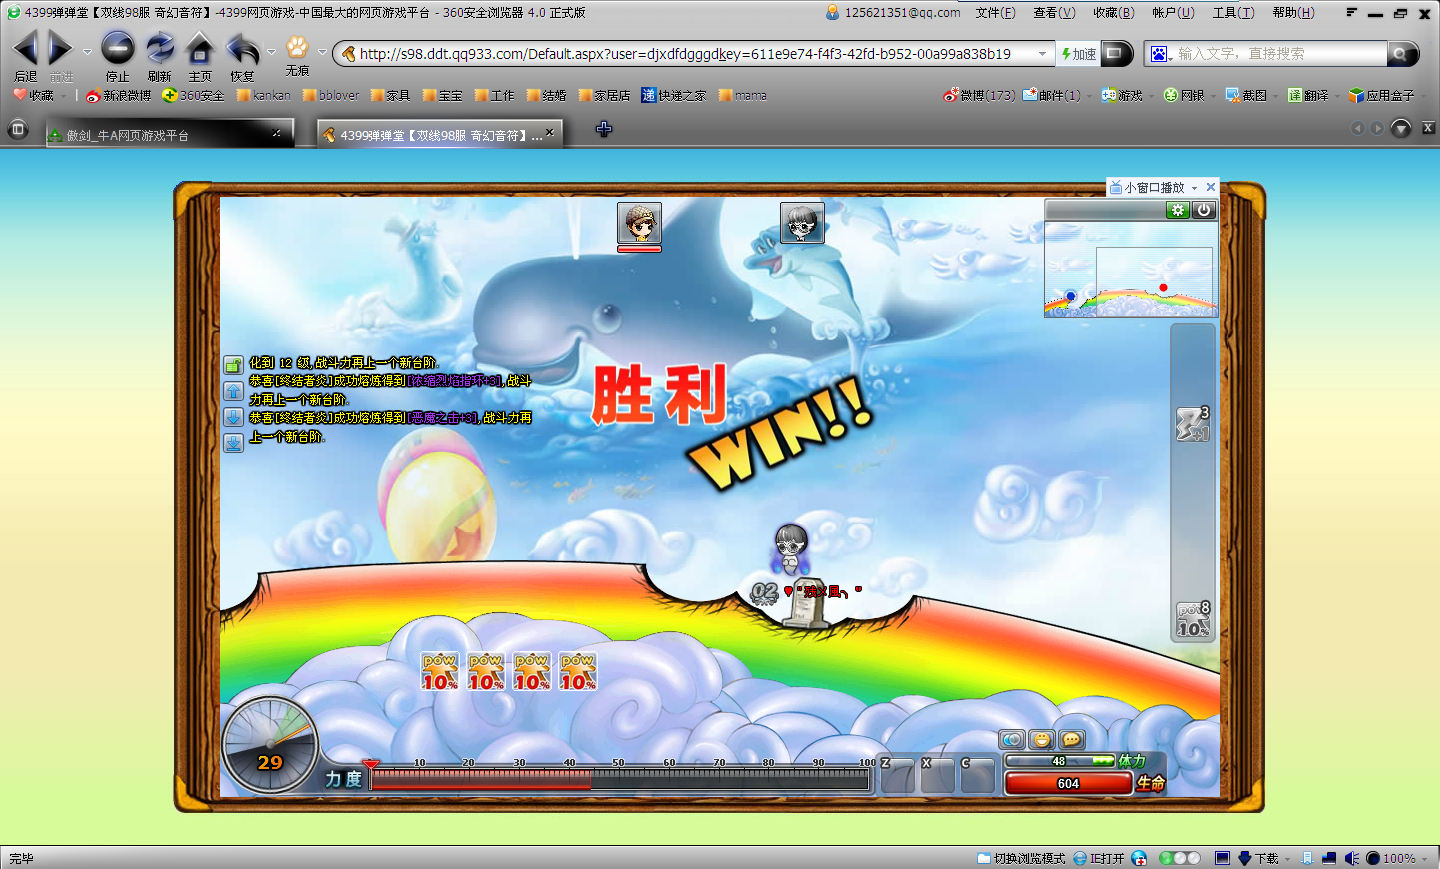This screenshot has width=1440, height=869.
Task: Open dropdown arrow next to Forward button
Action: click(87, 52)
